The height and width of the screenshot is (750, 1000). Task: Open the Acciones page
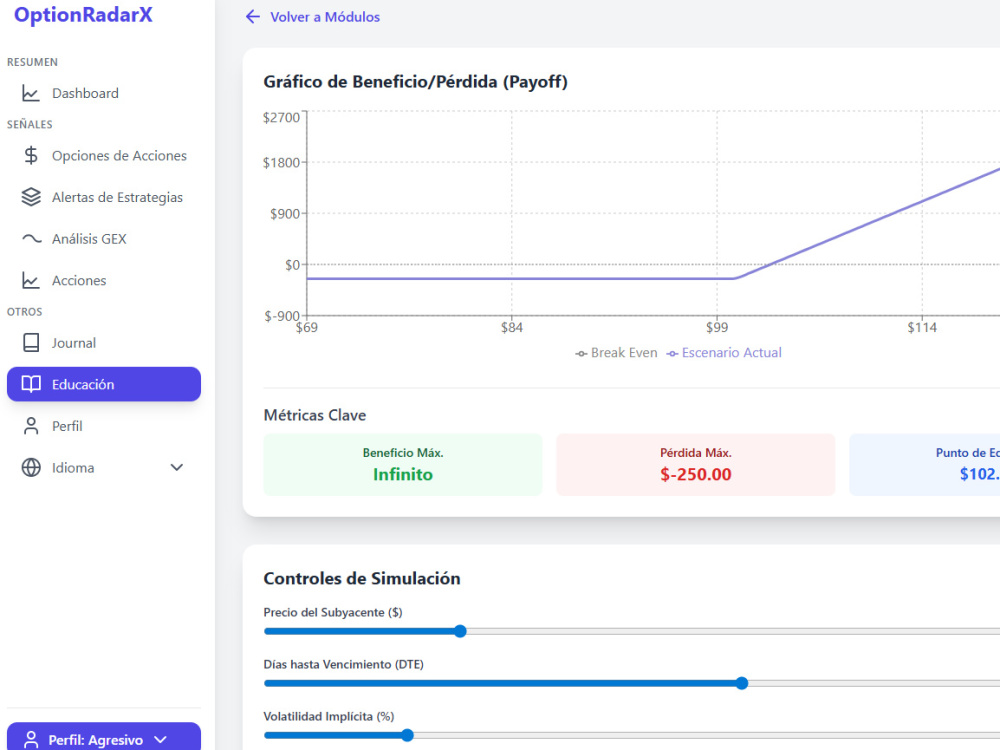click(x=104, y=280)
